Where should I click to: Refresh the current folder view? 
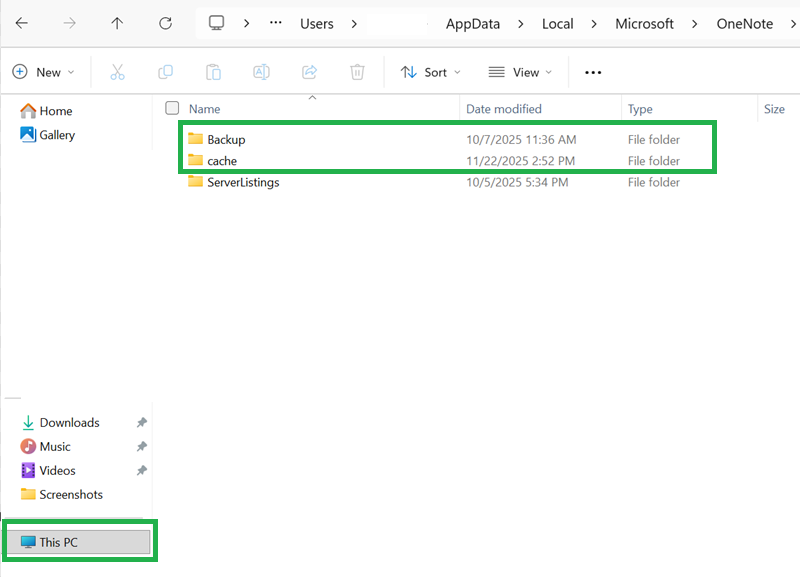[x=165, y=23]
